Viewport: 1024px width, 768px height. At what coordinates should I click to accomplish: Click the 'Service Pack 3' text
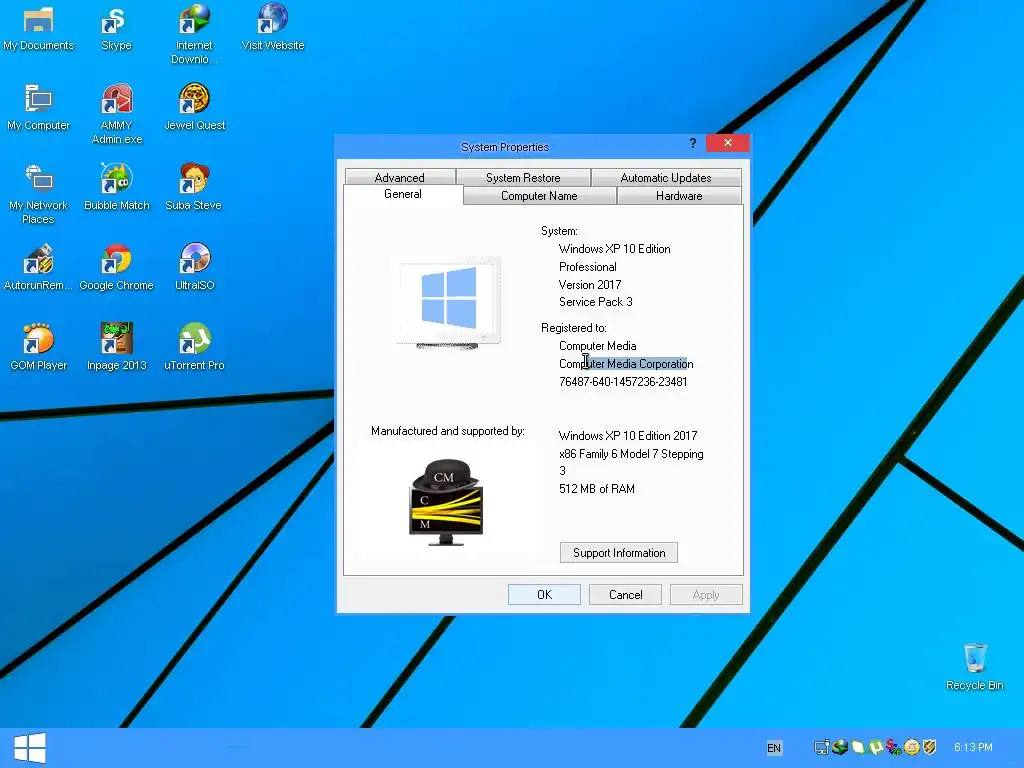(596, 302)
